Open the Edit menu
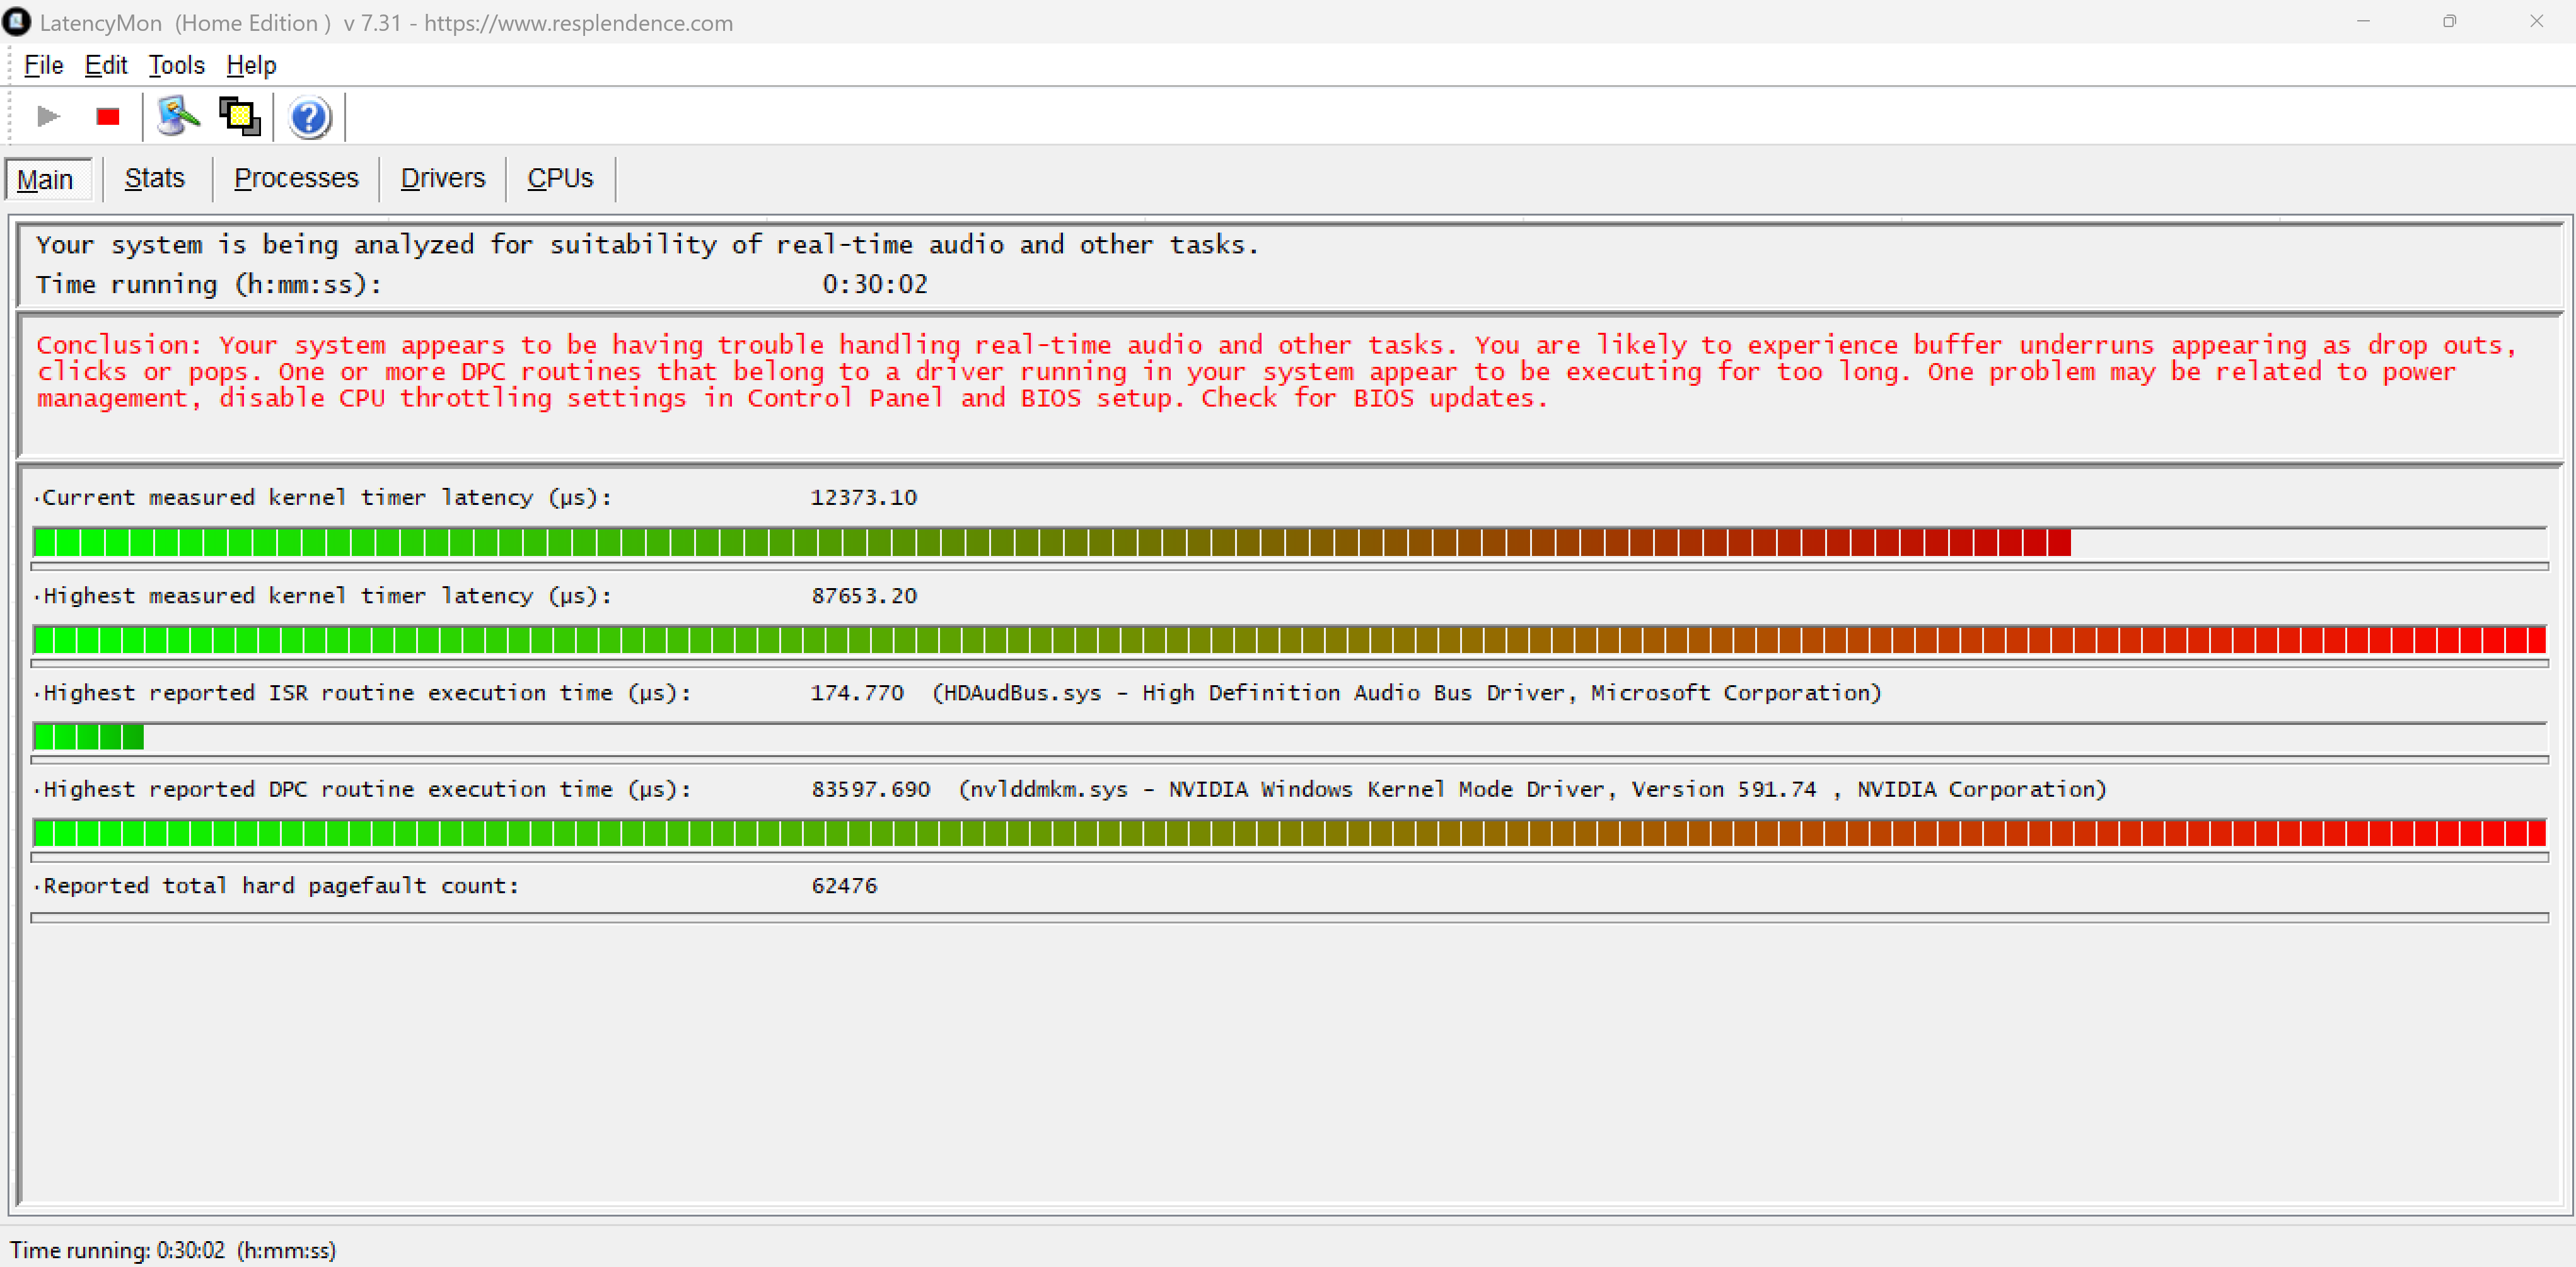This screenshot has height=1267, width=2576. coord(105,65)
